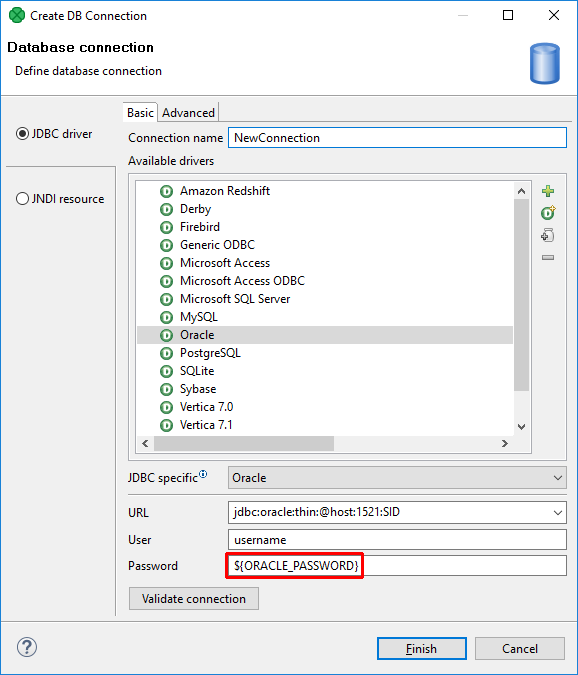Select Derby in drivers list
Screen dimensions: 578x675
(195, 209)
